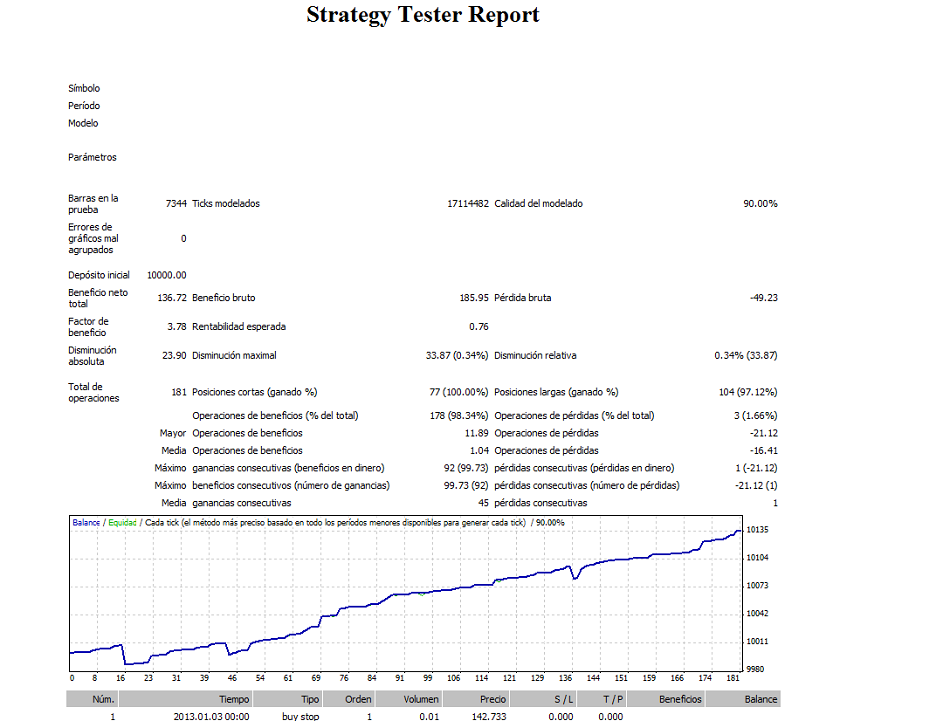
Task: Click the Orden column header
Action: [358, 699]
